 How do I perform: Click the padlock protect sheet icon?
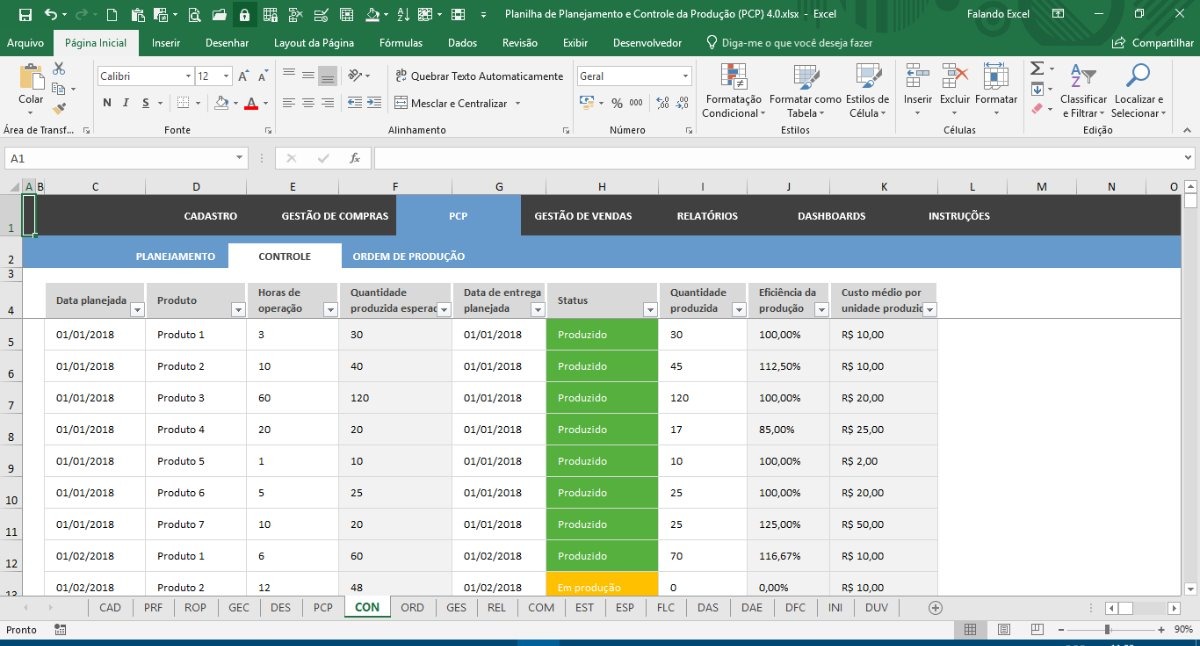coord(244,15)
